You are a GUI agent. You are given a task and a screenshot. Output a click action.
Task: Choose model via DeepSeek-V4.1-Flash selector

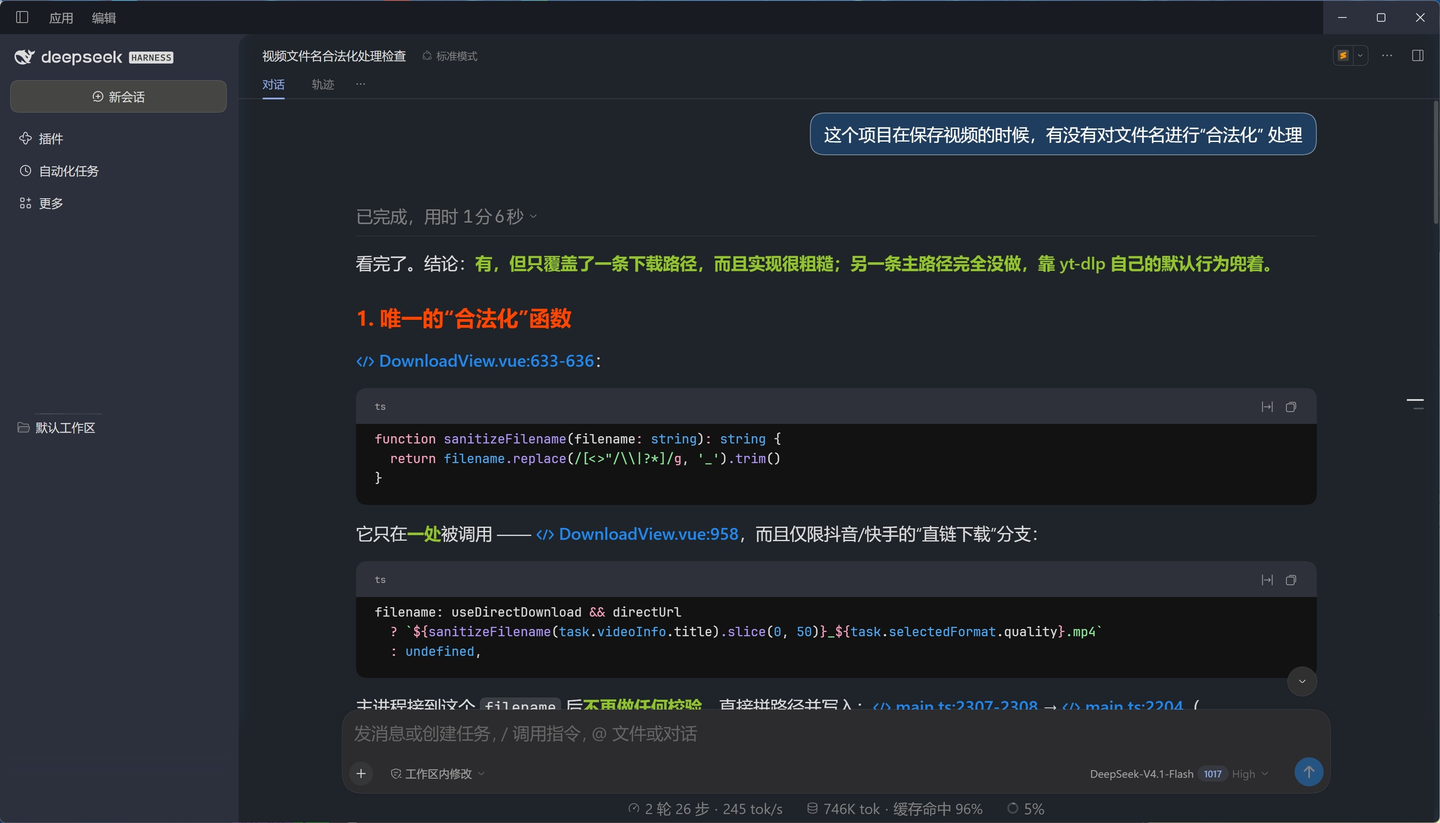coord(1141,774)
